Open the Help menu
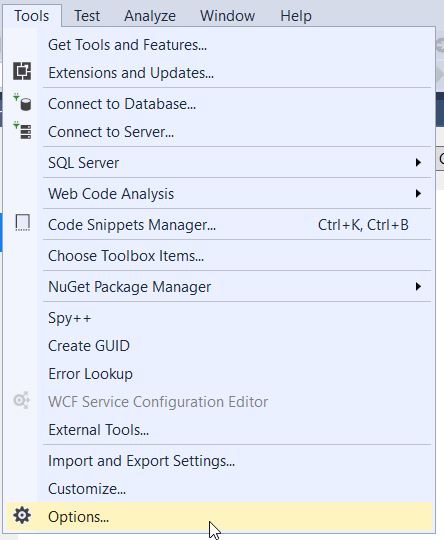Screen dimensions: 444x540 pos(296,16)
